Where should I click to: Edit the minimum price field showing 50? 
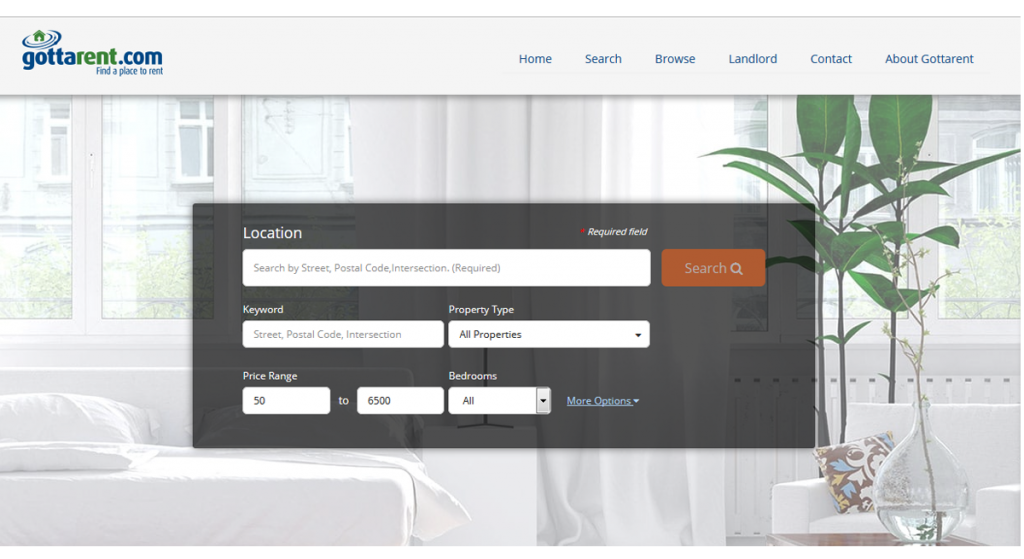click(286, 400)
